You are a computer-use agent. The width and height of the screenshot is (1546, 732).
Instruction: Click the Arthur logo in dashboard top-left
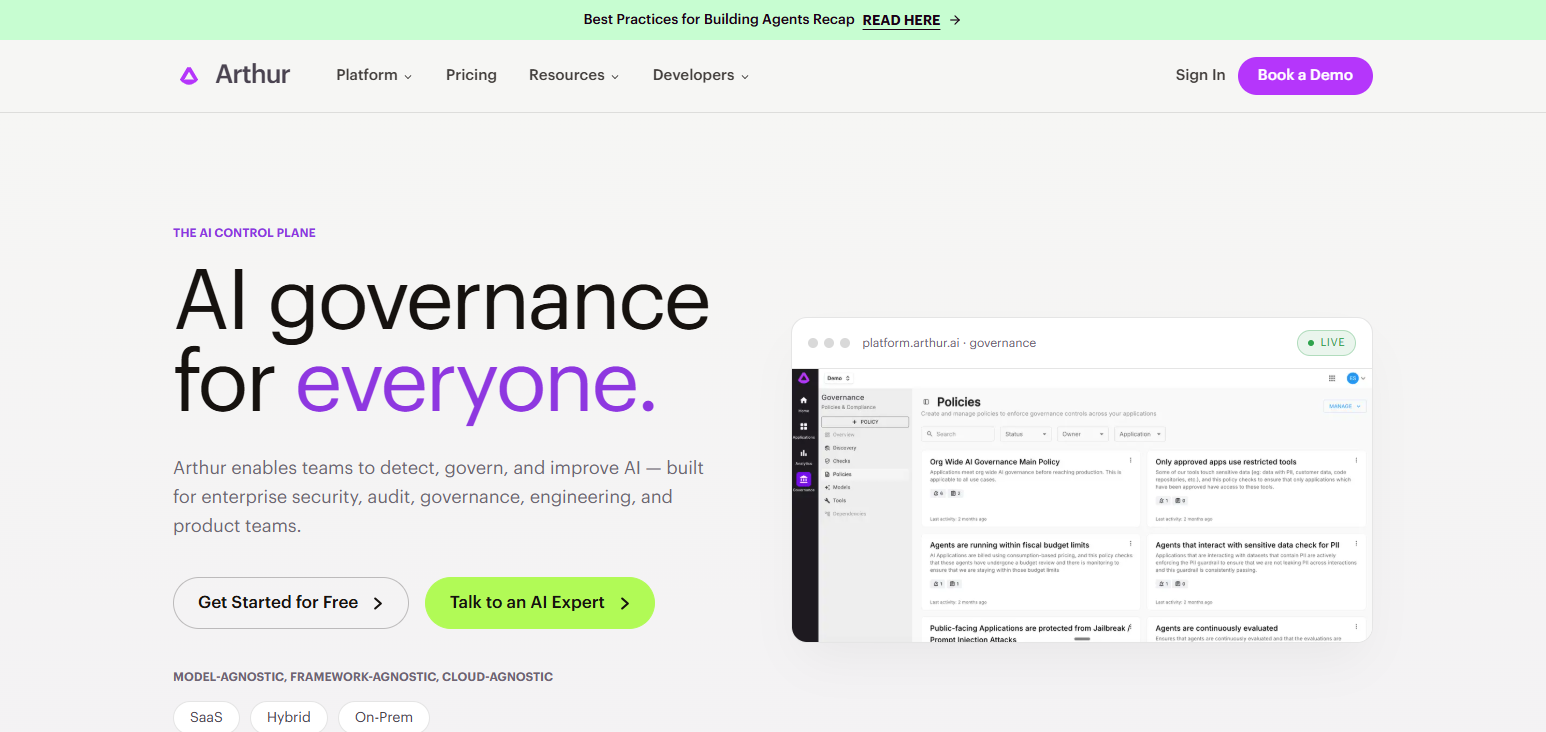click(x=804, y=378)
